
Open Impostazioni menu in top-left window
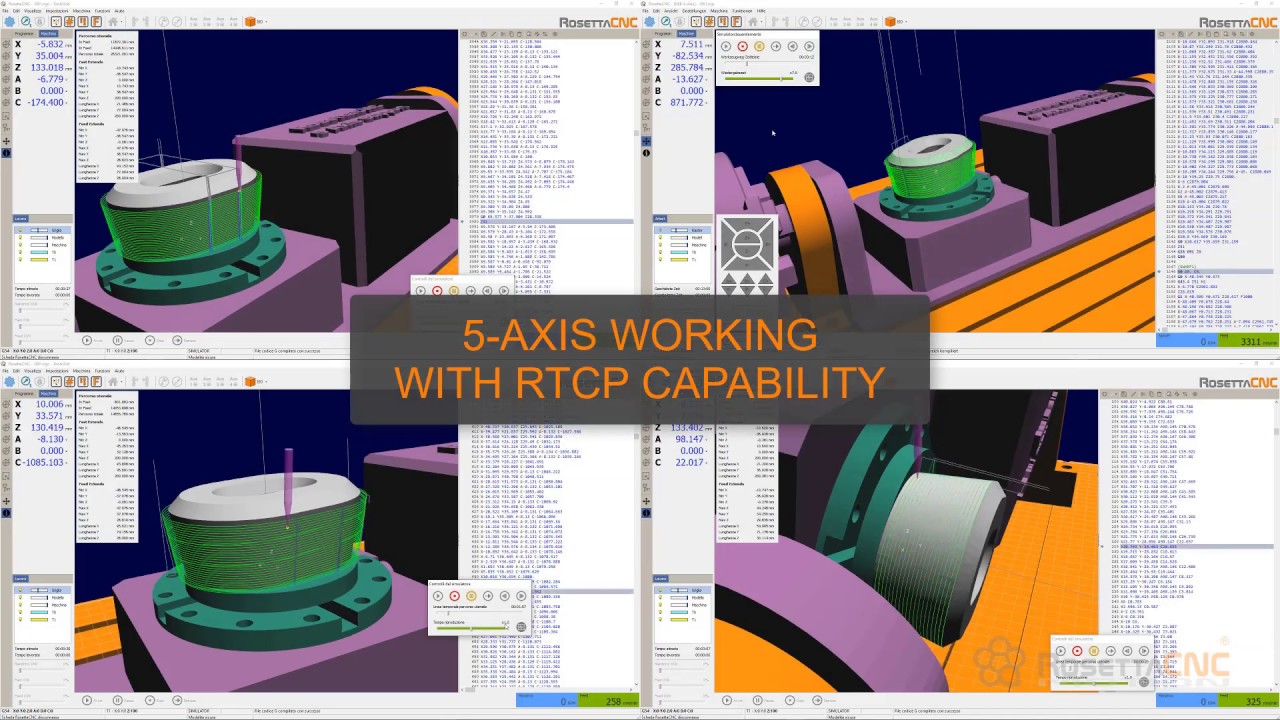(57, 11)
